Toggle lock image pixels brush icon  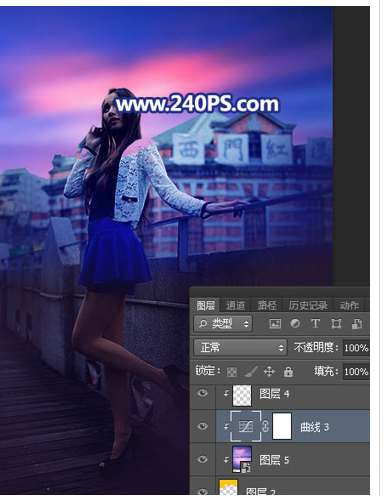[251, 371]
